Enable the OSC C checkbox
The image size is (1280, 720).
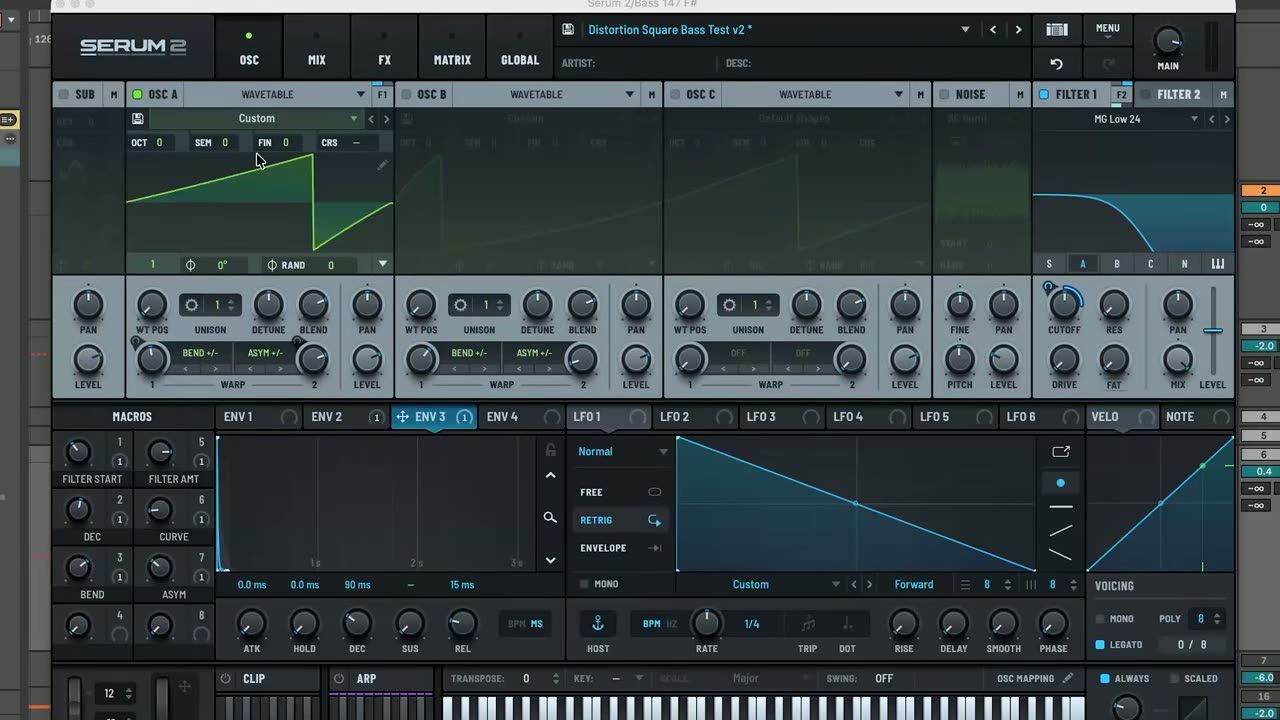point(675,95)
